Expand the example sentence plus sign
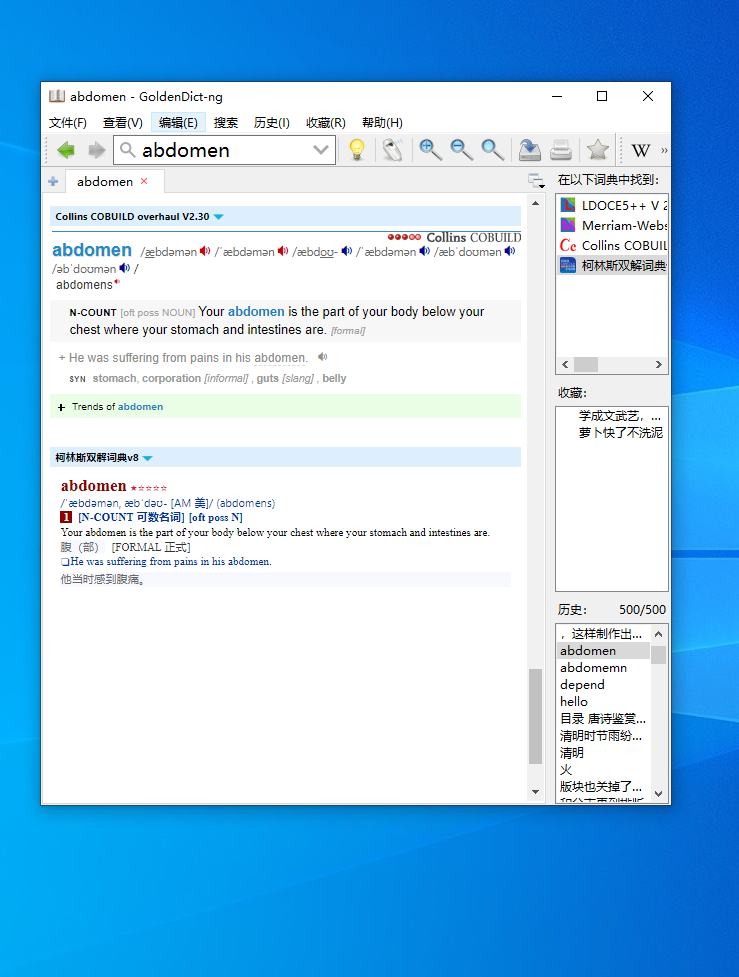Viewport: 739px width, 977px height. tap(62, 358)
